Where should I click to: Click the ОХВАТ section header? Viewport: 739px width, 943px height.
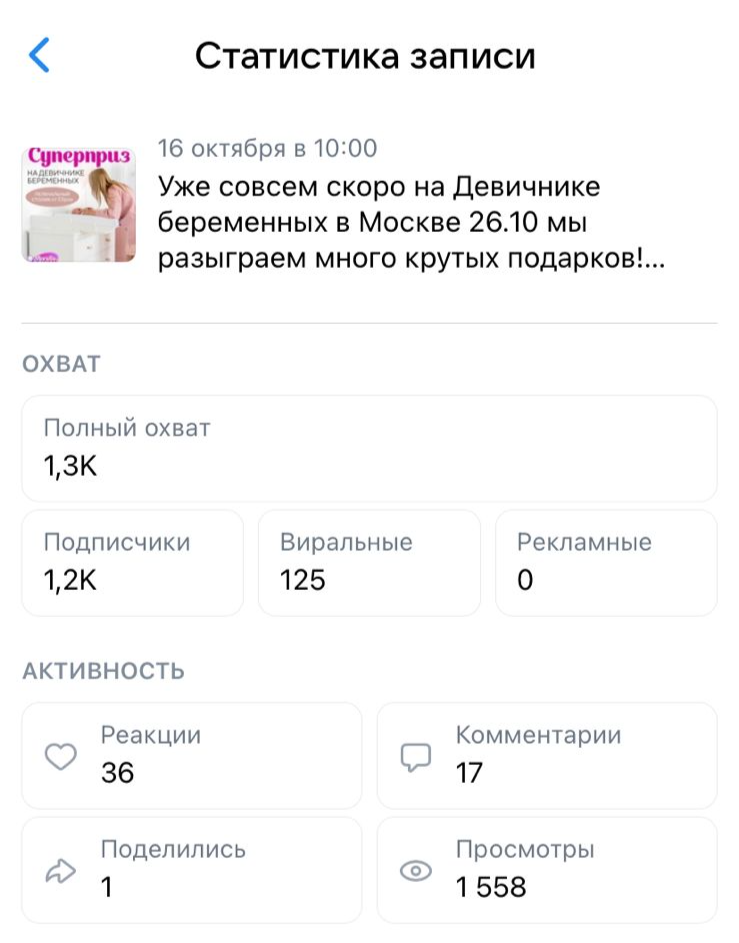(x=61, y=364)
